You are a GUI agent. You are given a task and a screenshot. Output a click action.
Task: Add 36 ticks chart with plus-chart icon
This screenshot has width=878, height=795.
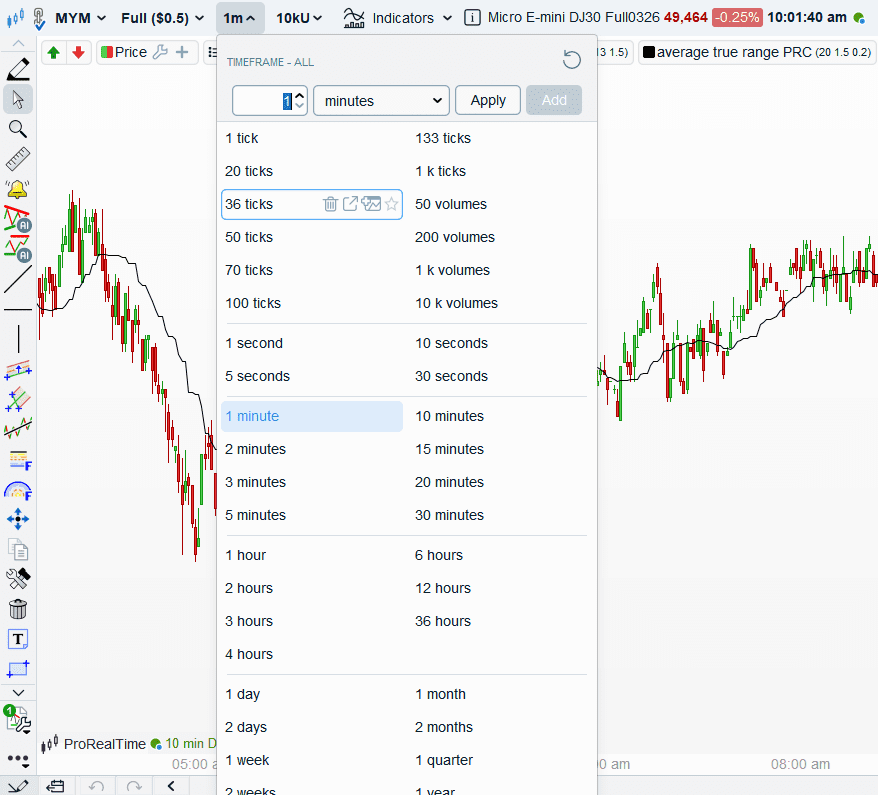tap(371, 204)
